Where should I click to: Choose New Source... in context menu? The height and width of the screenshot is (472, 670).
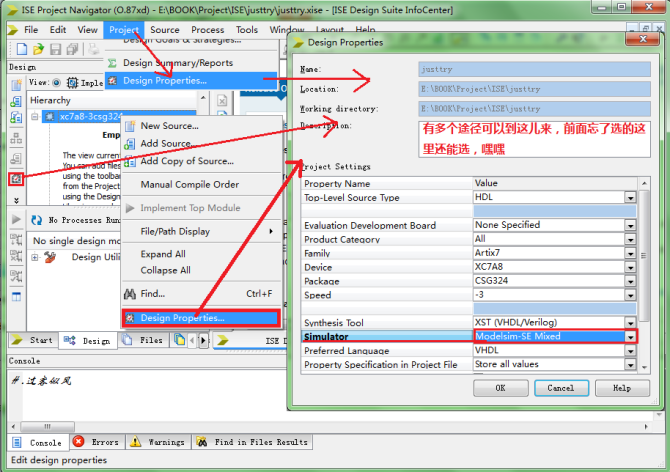coord(202,126)
